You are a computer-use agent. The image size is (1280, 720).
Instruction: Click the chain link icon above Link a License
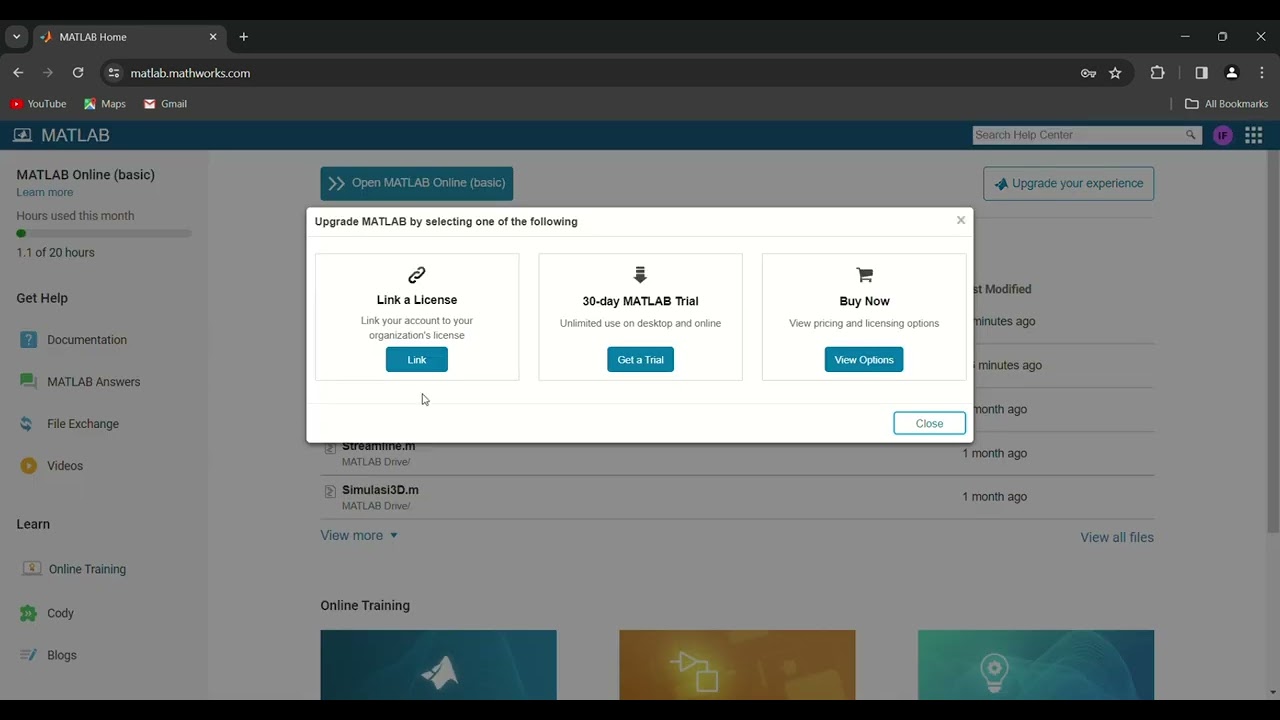pyautogui.click(x=417, y=275)
